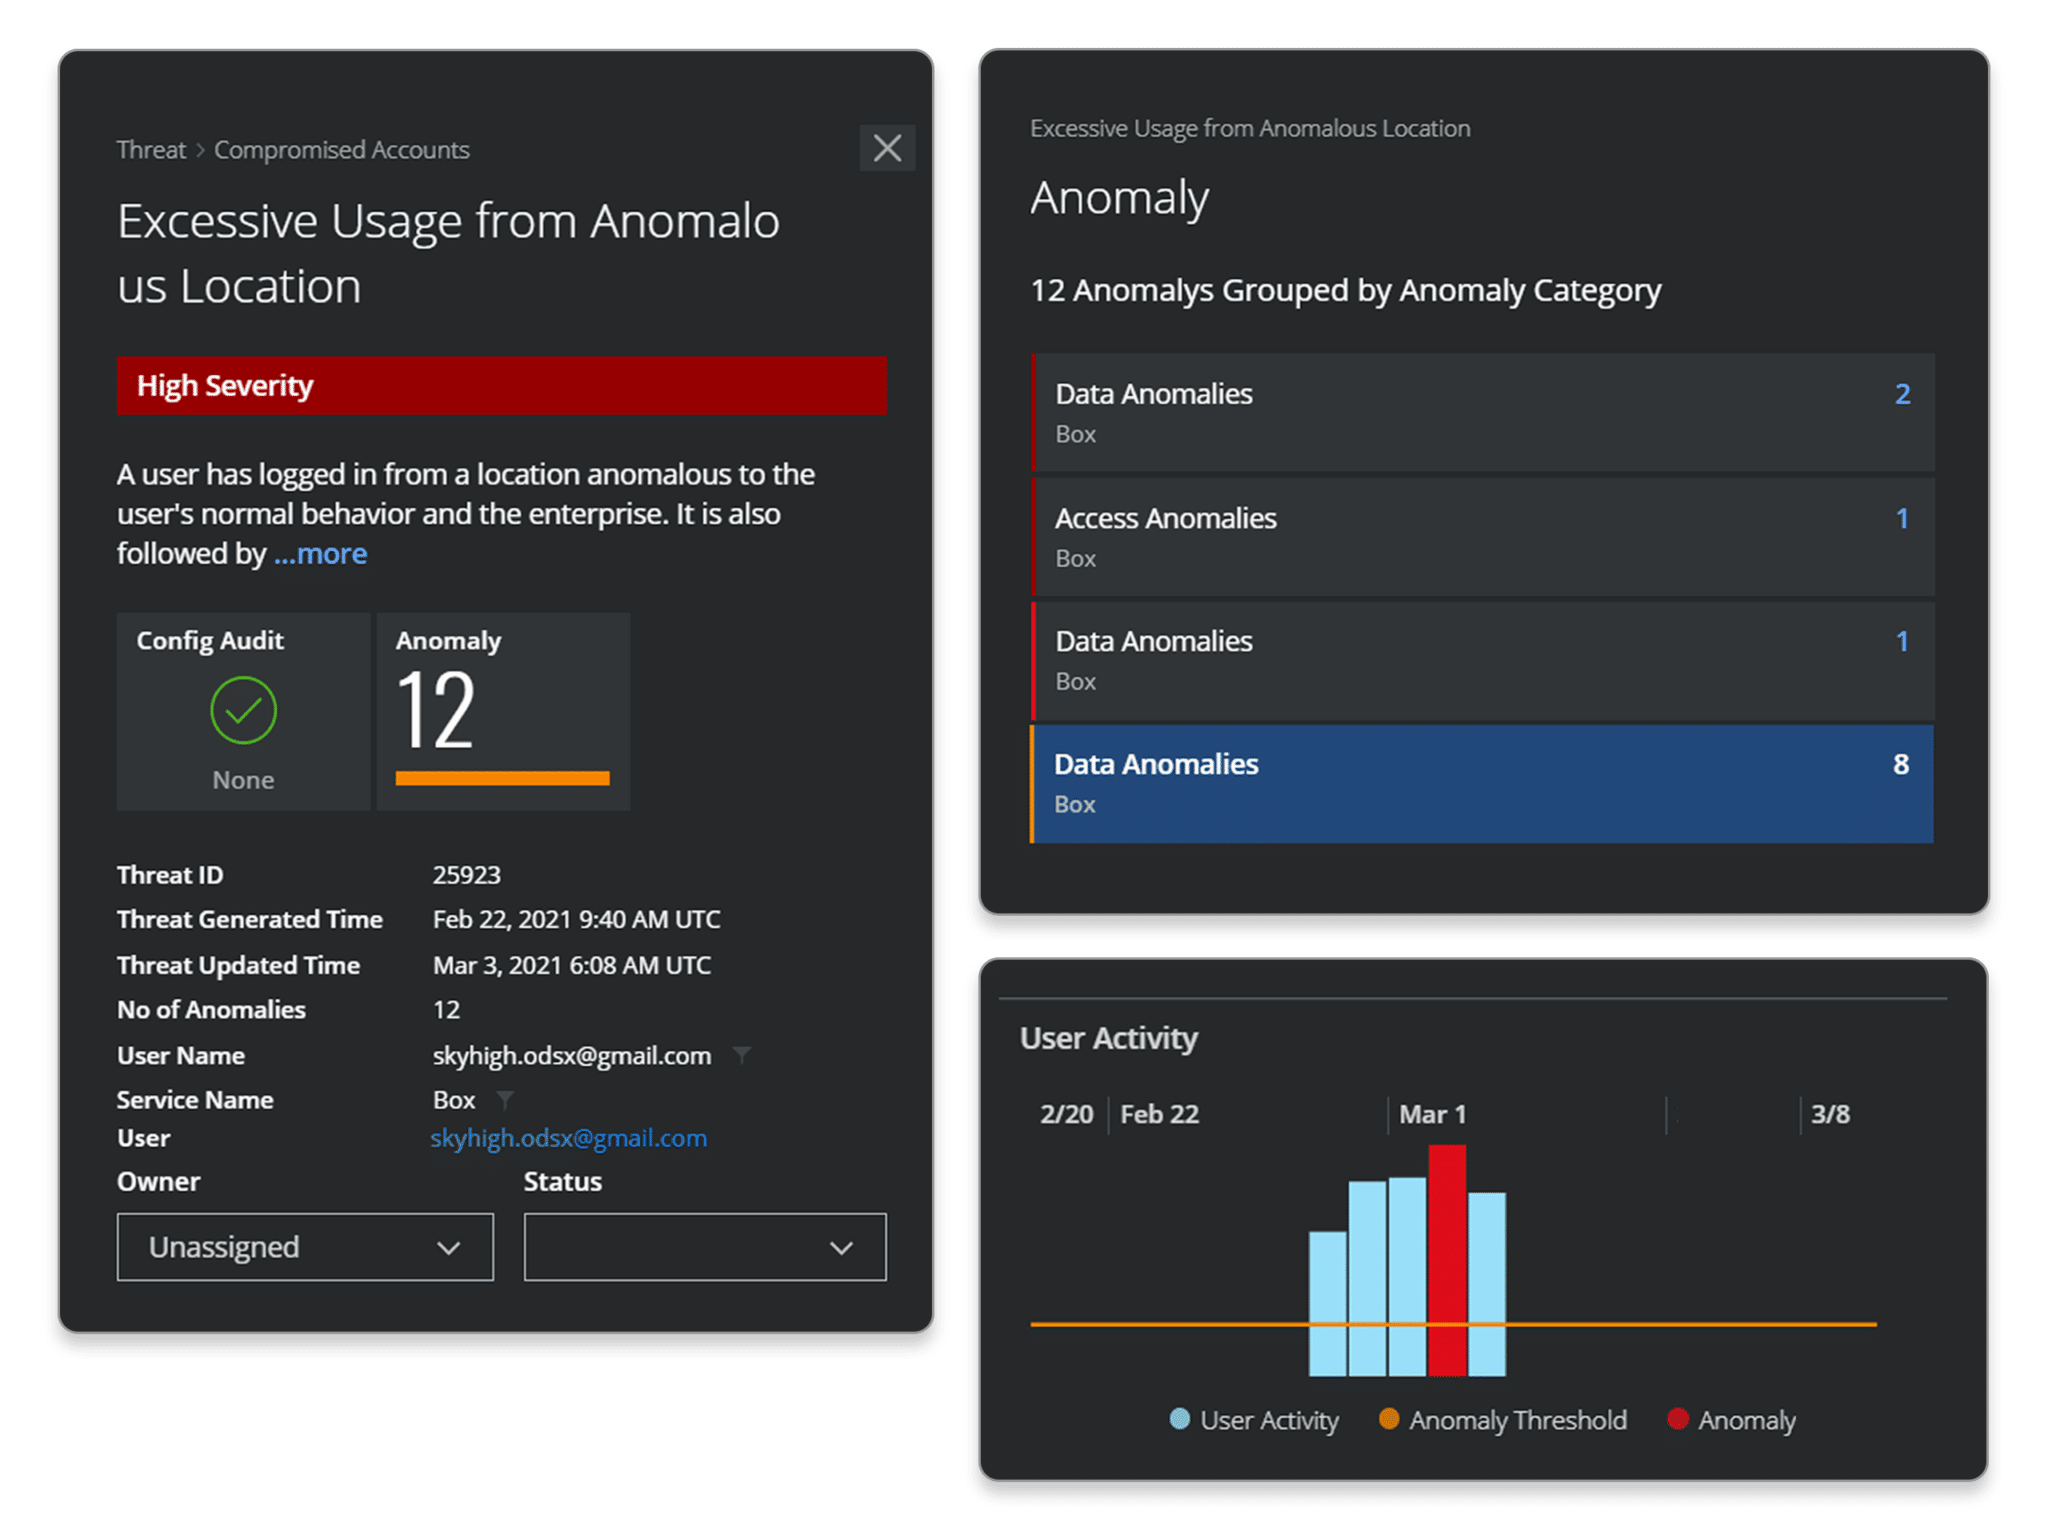Click the Anomaly Threshold legend dot

click(1388, 1419)
